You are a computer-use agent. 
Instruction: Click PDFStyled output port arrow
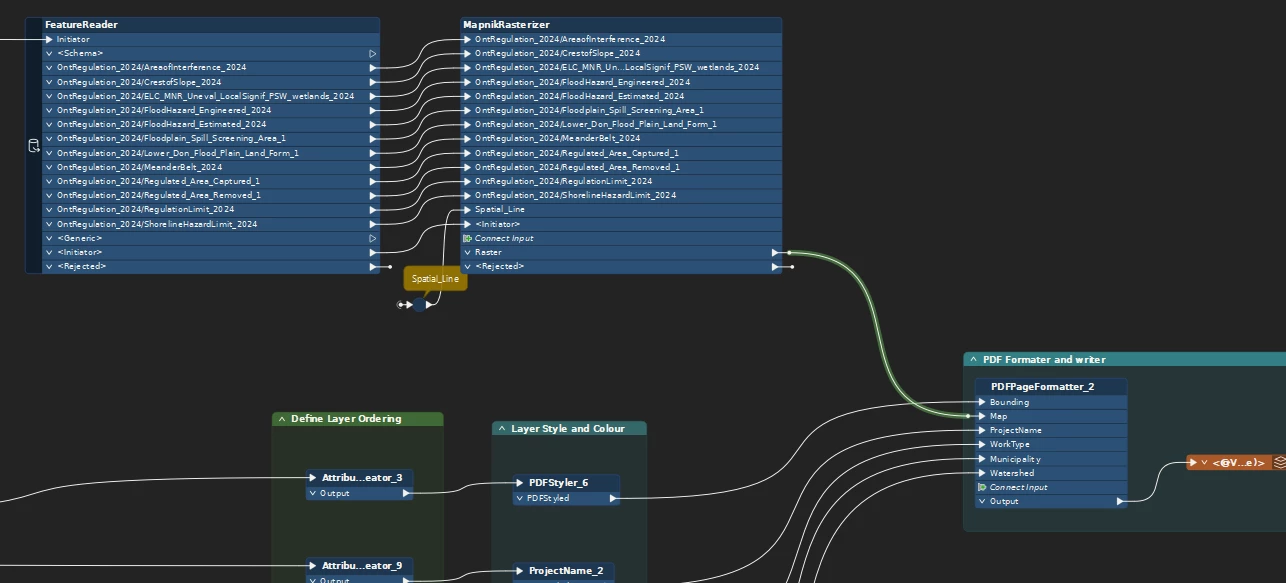[613, 497]
